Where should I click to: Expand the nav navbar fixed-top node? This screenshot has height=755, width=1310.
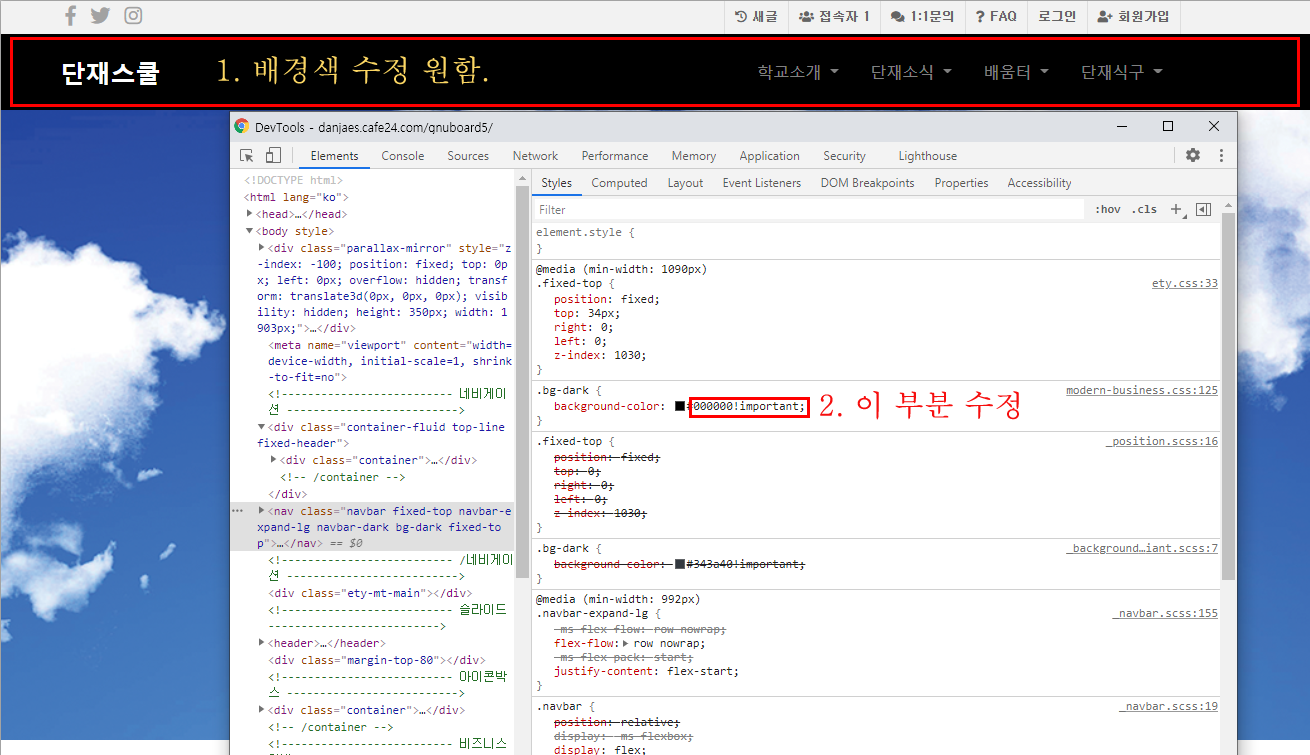tap(262, 511)
